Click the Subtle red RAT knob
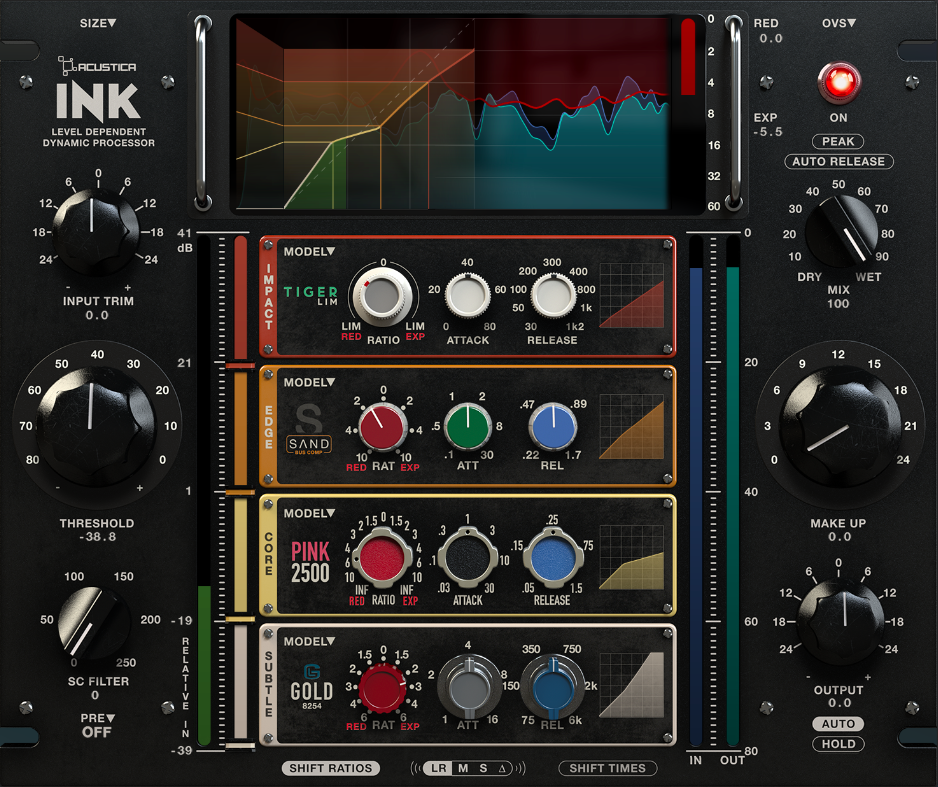The image size is (938, 787). (x=382, y=688)
